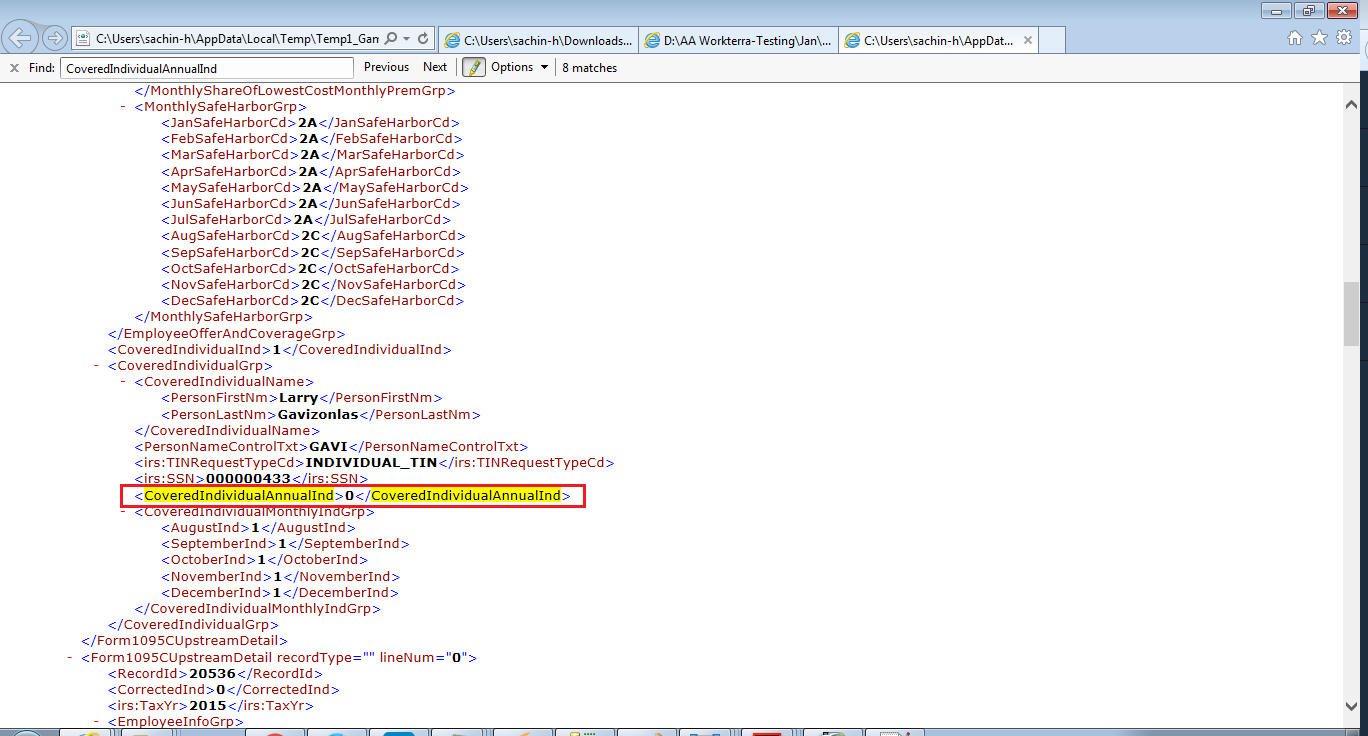Open Favorites with the star icon
Viewport: 1368px width, 736px height.
coord(1319,38)
